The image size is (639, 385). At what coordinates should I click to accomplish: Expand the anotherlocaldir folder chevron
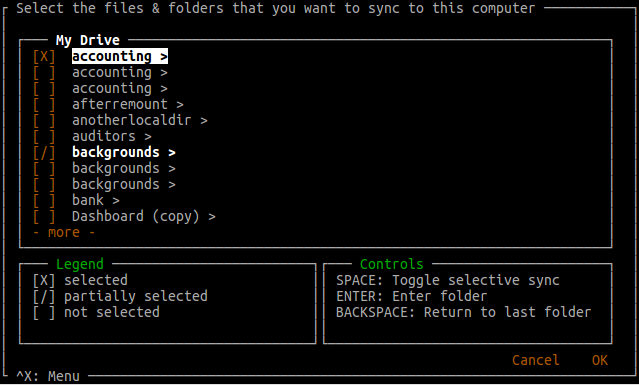[204, 121]
